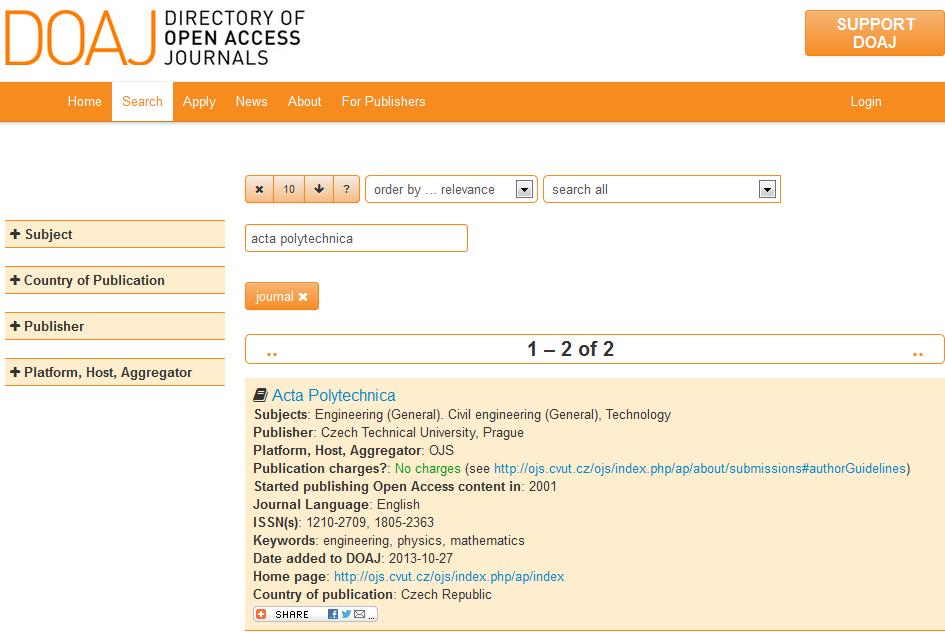Viewport: 945px width, 632px height.
Task: Open the Acta Polytechnica journal title link
Action: tap(333, 395)
